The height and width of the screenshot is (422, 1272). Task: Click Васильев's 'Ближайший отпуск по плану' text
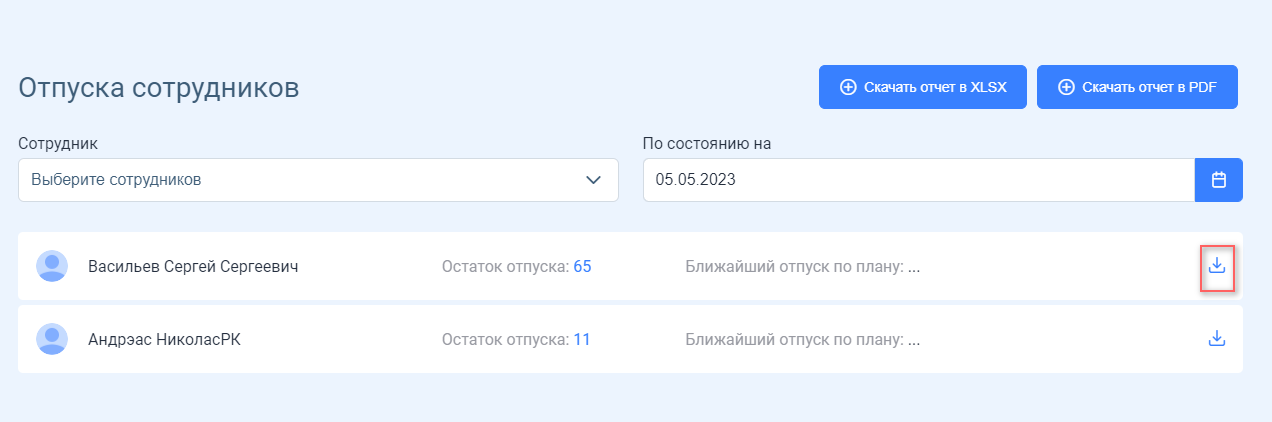click(803, 267)
